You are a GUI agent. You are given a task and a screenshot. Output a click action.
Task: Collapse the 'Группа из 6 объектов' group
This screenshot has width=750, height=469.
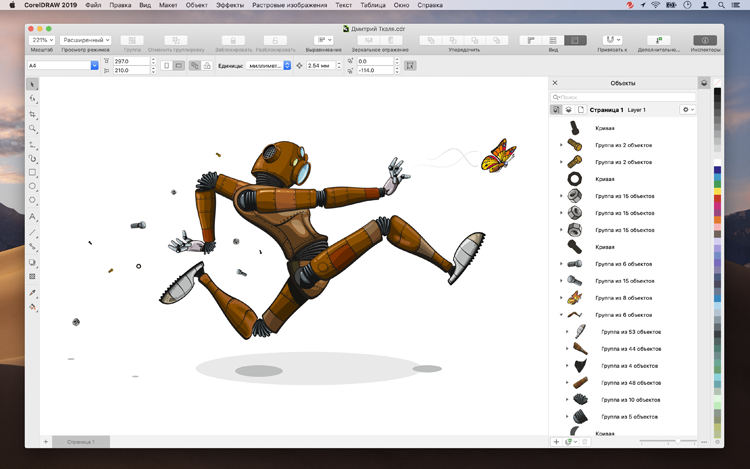coord(561,315)
